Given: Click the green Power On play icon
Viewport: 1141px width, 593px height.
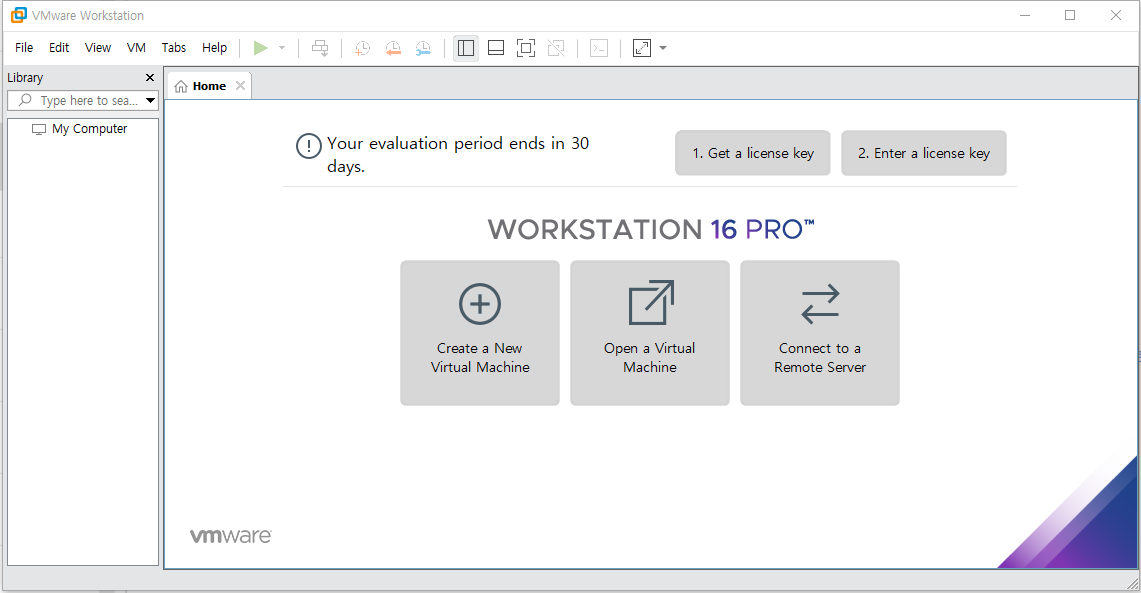Looking at the screenshot, I should [261, 48].
